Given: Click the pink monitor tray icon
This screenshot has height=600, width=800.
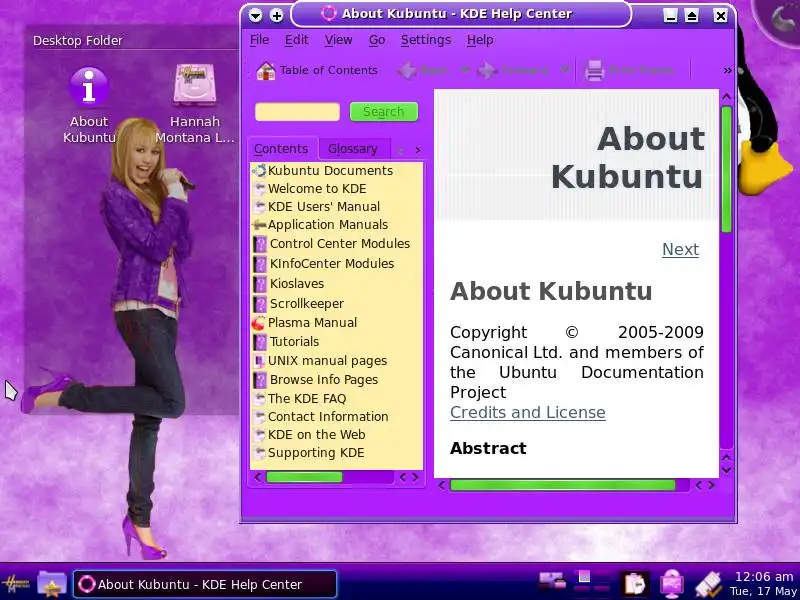Looking at the screenshot, I should point(671,584).
